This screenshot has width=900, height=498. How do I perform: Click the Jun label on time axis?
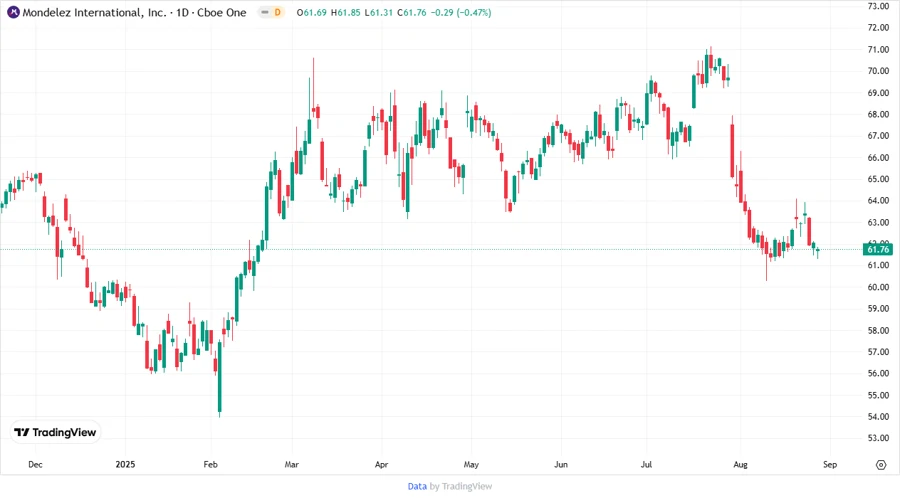click(561, 464)
